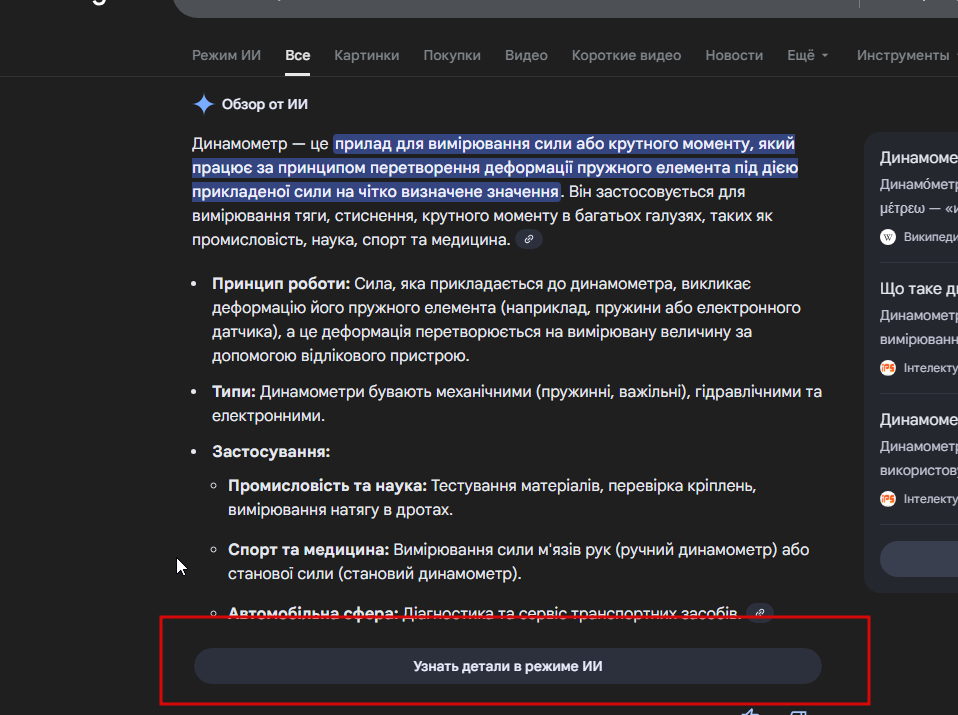This screenshot has height=715, width=958.
Task: Open the 'Инструменты' search tools
Action: tap(902, 55)
